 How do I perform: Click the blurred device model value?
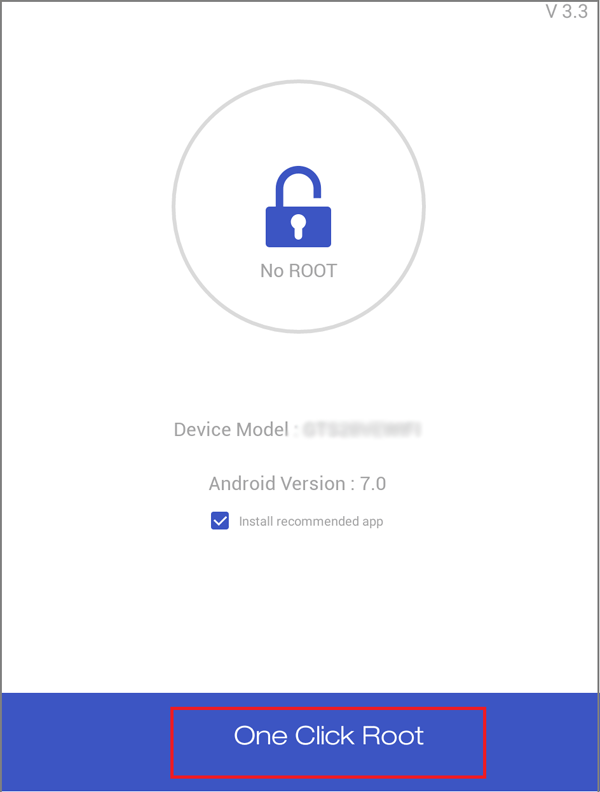(x=362, y=430)
